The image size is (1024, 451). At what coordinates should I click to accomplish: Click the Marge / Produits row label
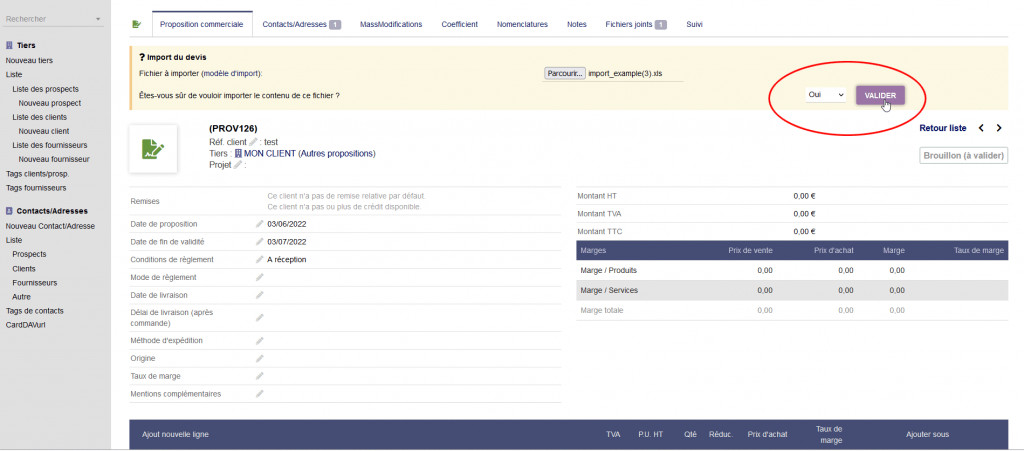pos(609,270)
